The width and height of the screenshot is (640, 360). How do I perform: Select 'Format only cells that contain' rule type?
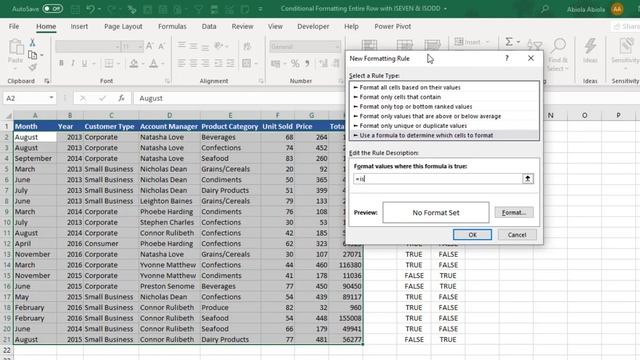[444, 97]
